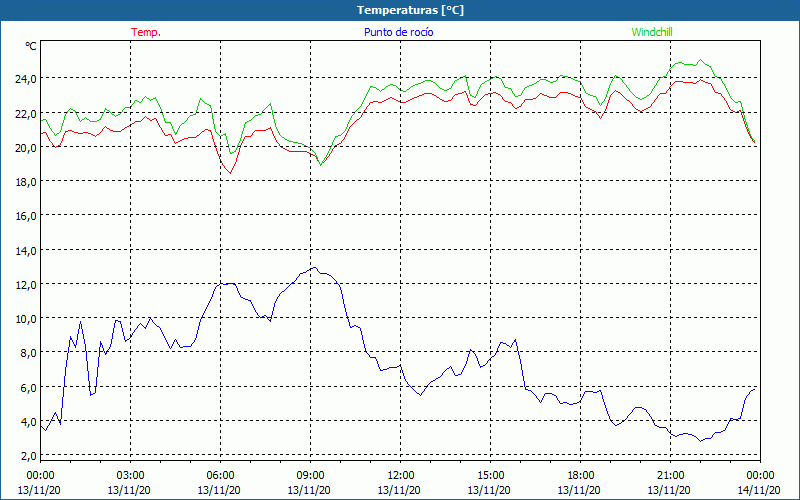Click the '22,0' y-axis value
The image size is (800, 500).
26,113
